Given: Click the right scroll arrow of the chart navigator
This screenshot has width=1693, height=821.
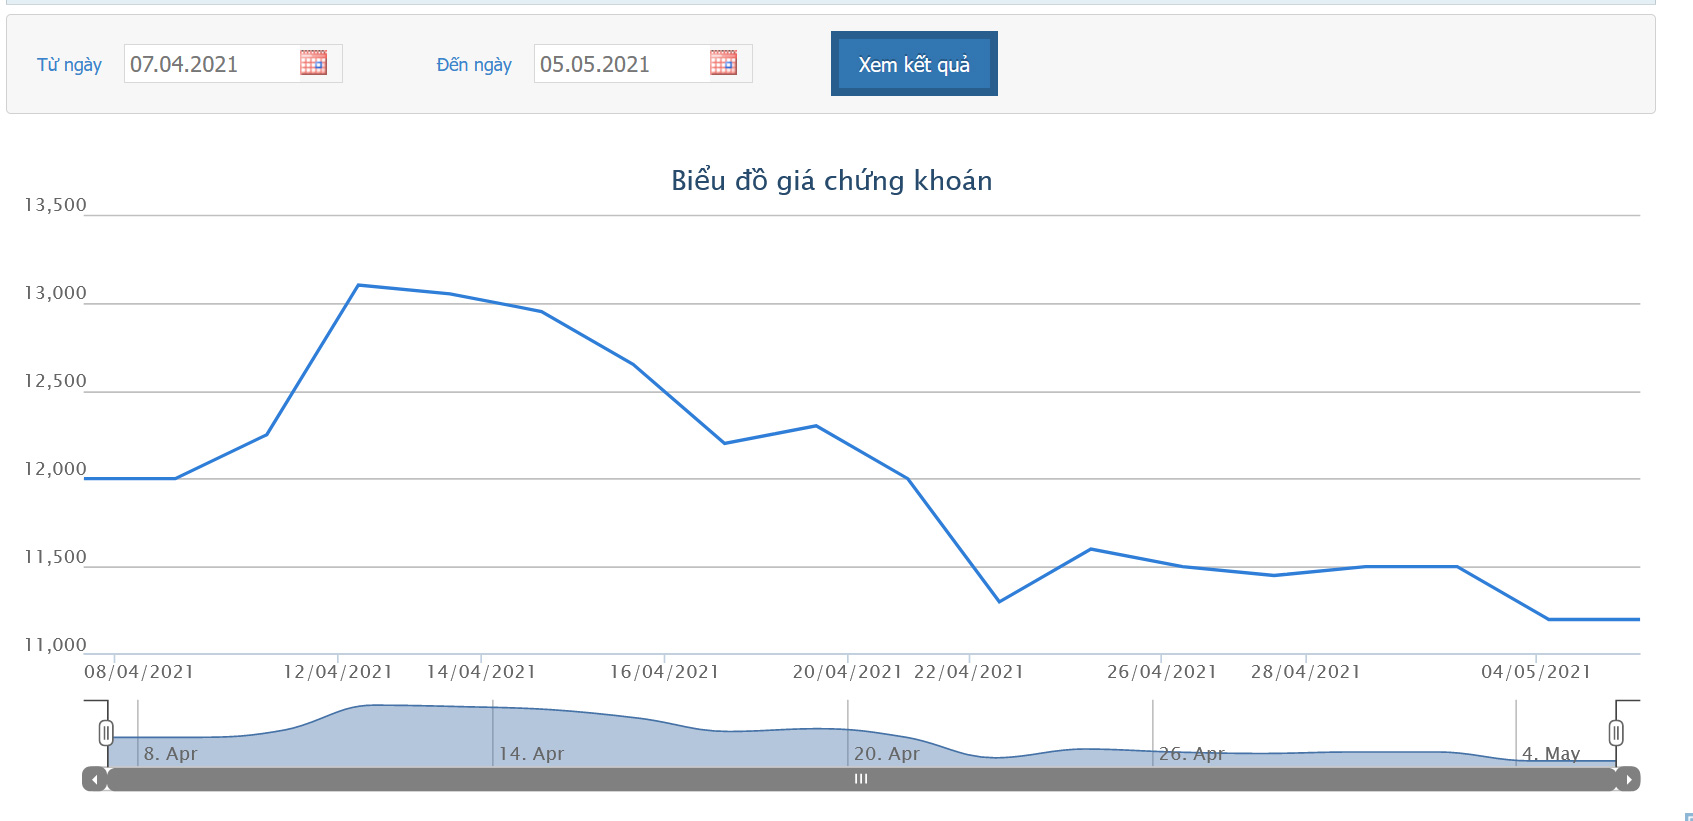Looking at the screenshot, I should tap(1628, 779).
